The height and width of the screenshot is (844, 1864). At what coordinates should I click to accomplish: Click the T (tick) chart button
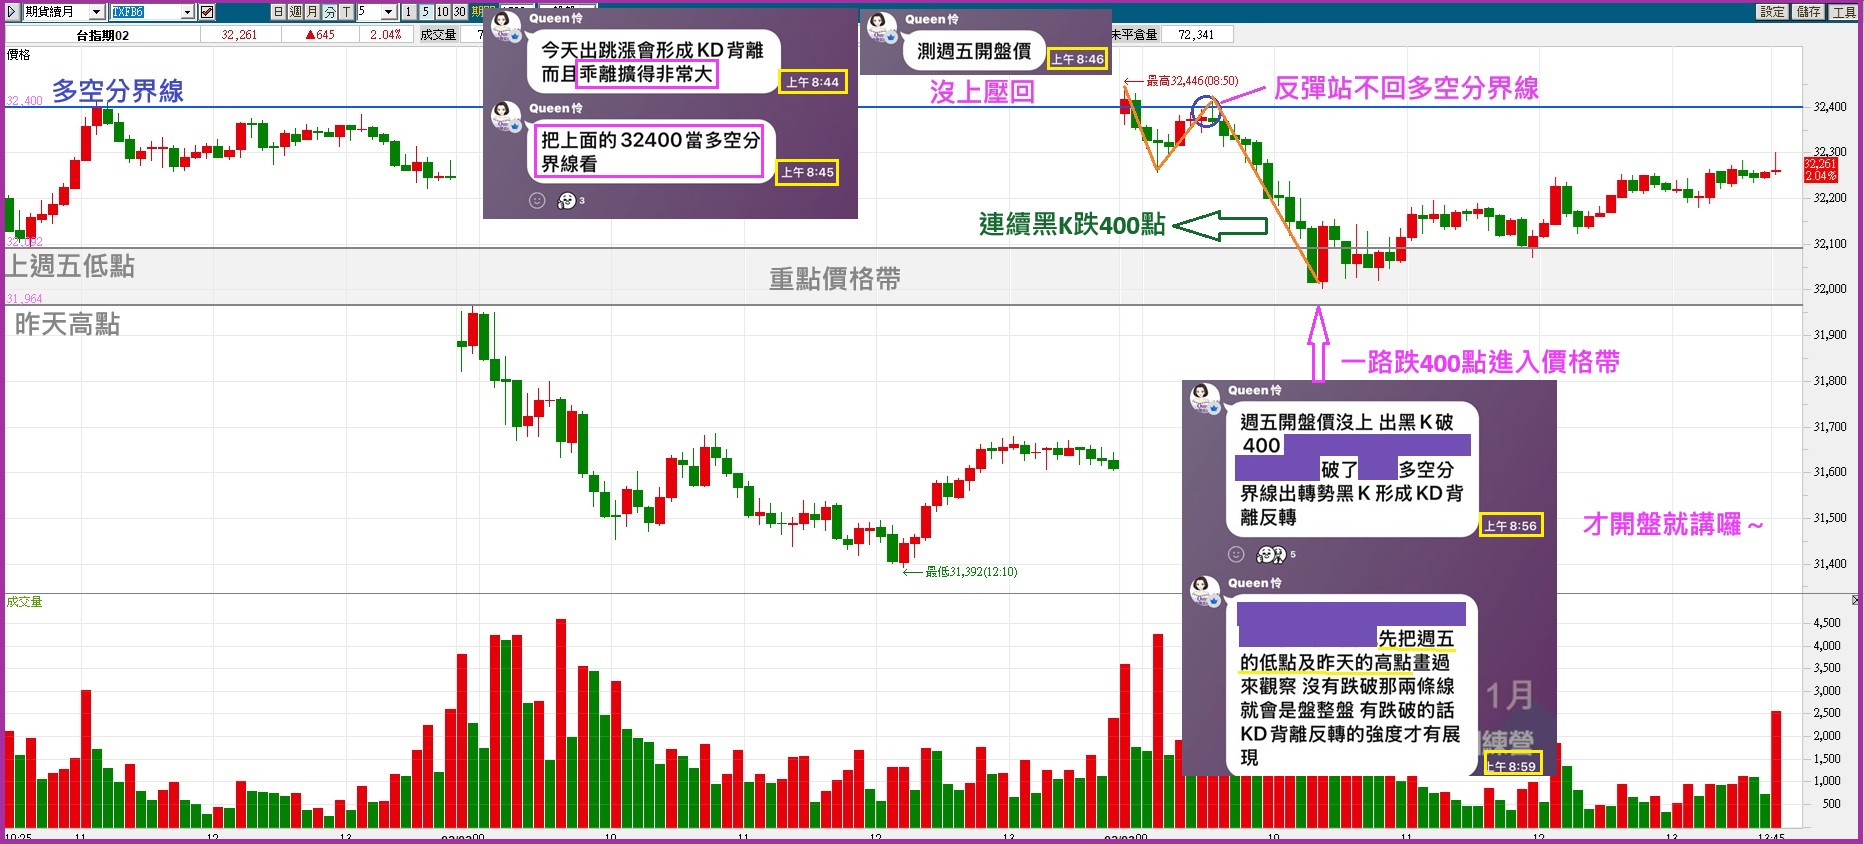point(346,12)
